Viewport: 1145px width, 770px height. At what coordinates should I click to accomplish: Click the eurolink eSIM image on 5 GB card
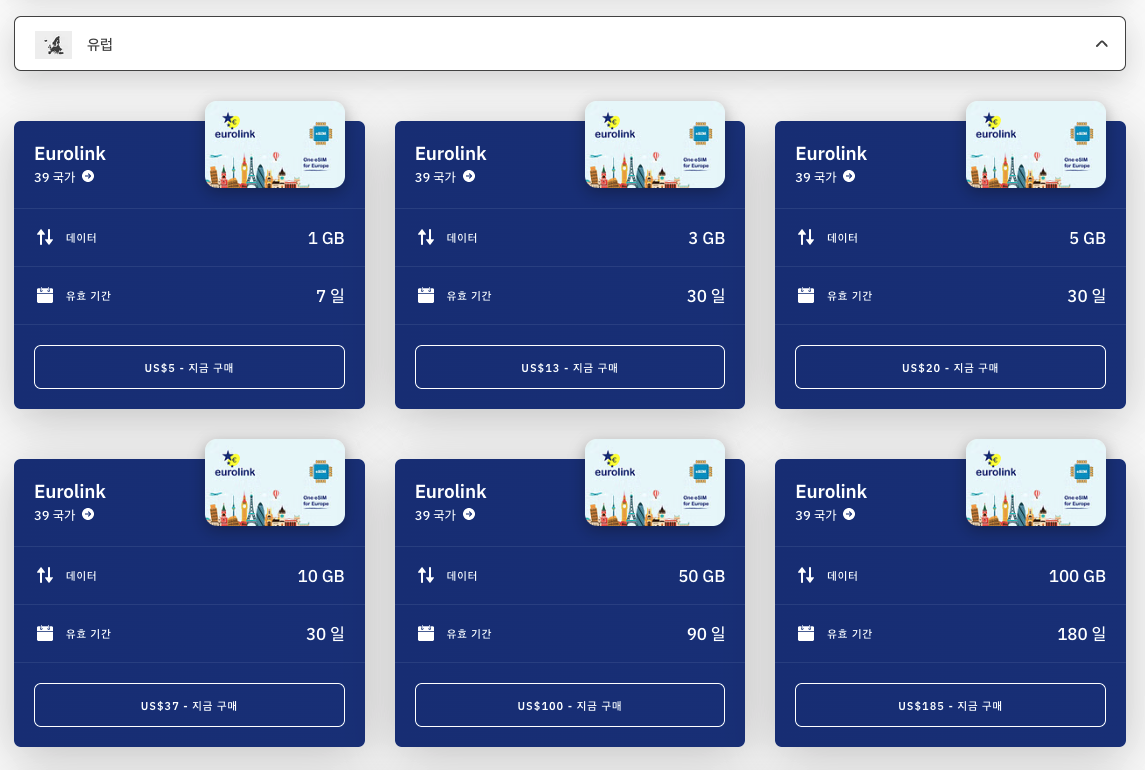point(1035,145)
